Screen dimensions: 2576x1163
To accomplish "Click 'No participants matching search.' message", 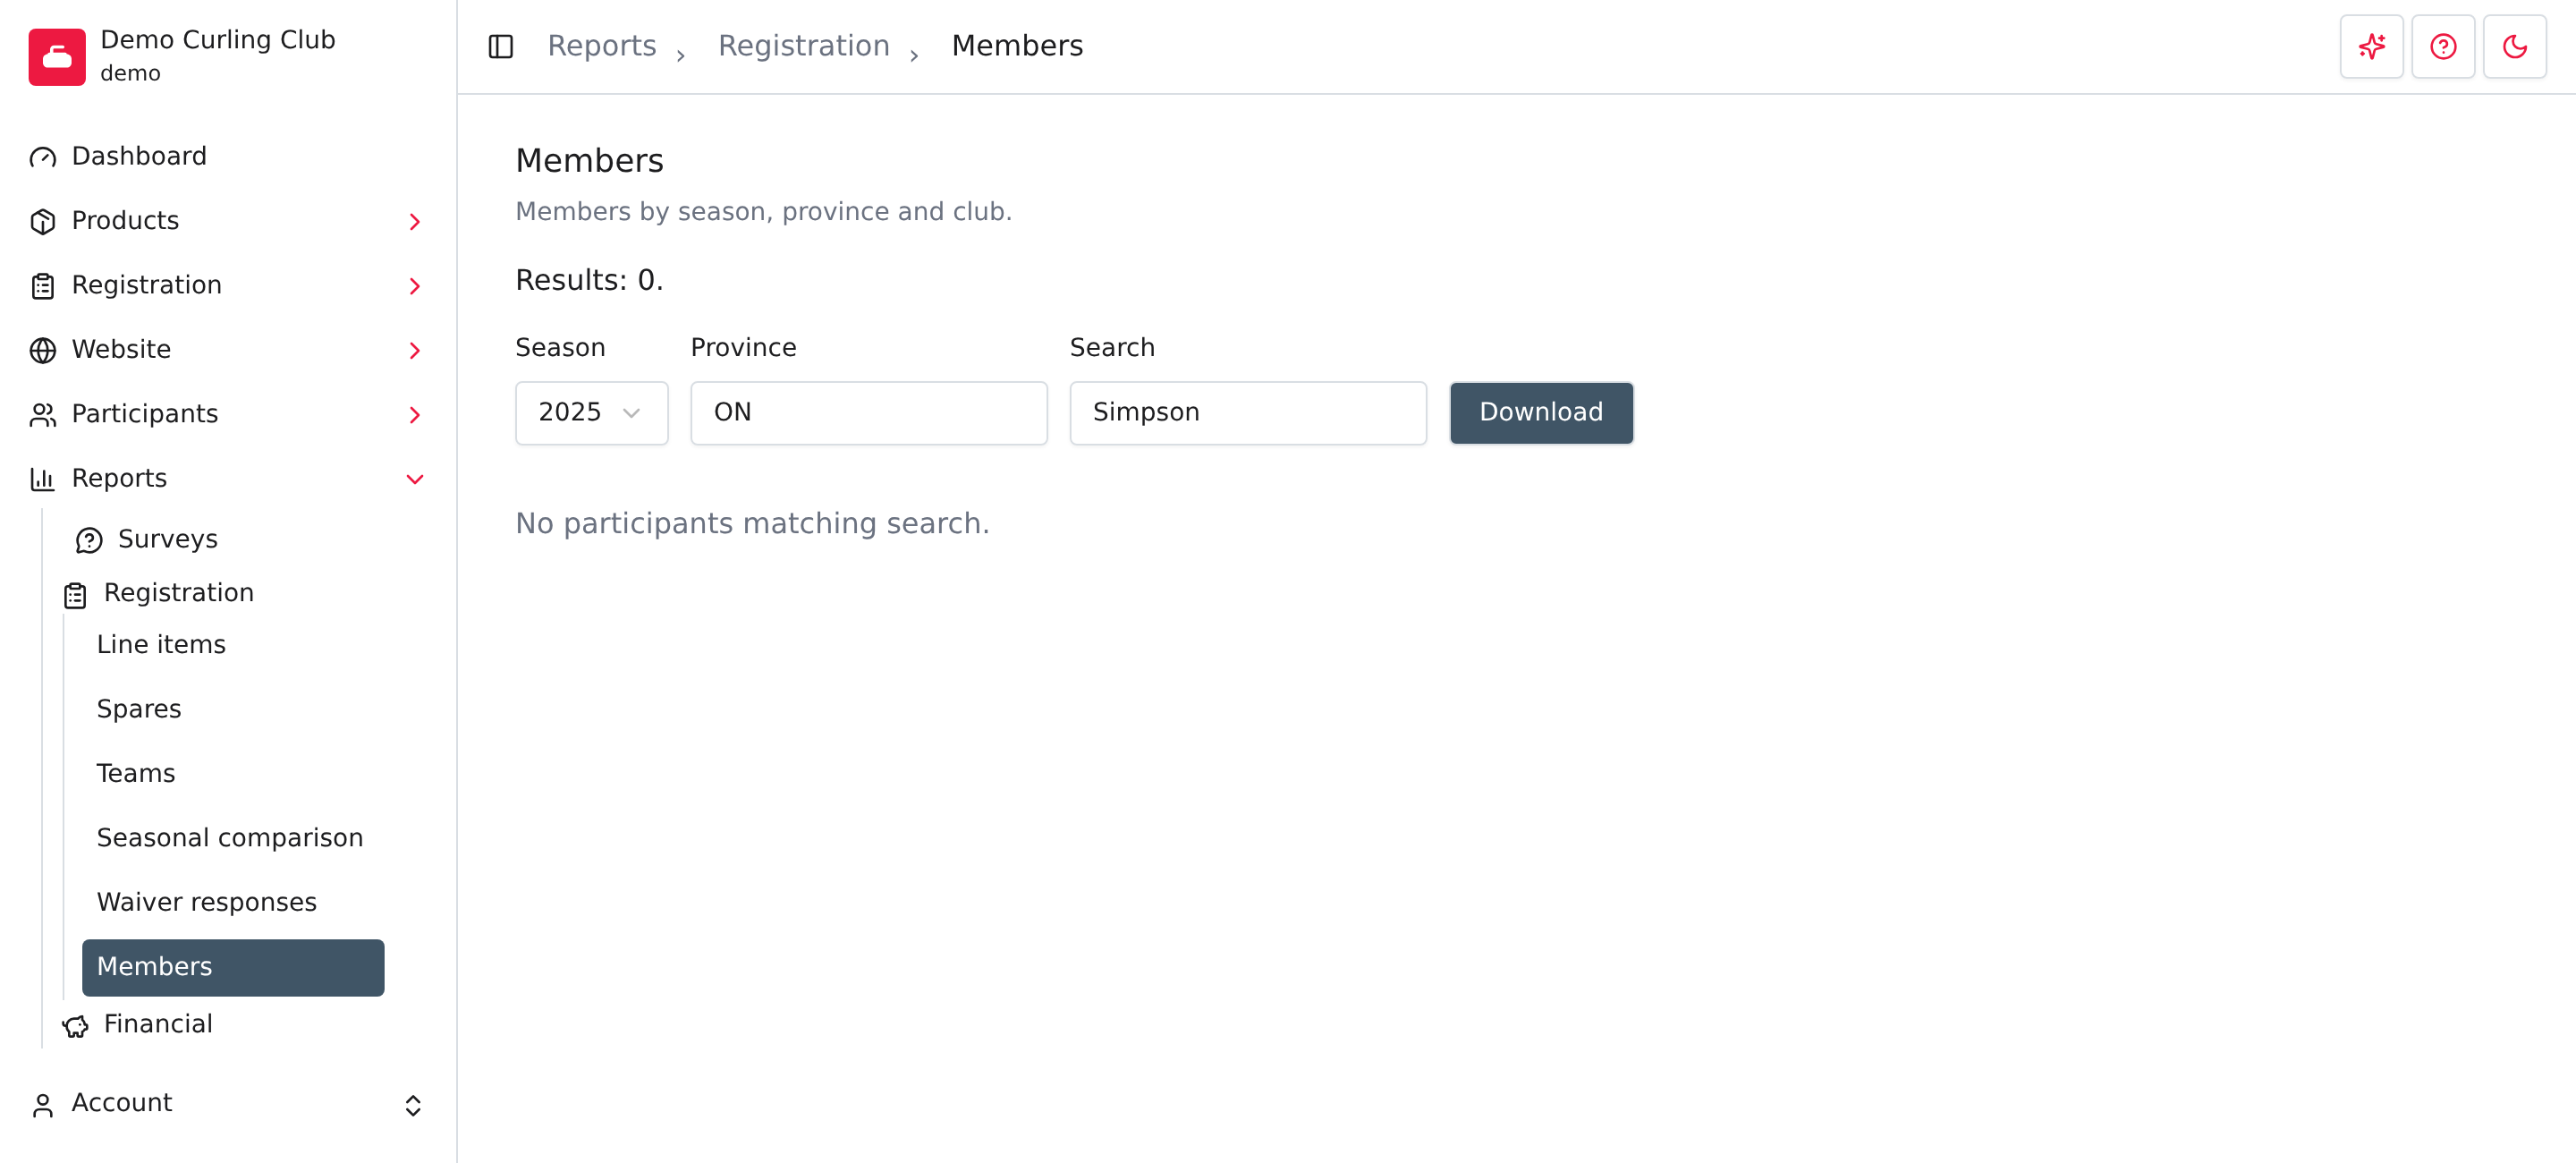I will pyautogui.click(x=752, y=524).
